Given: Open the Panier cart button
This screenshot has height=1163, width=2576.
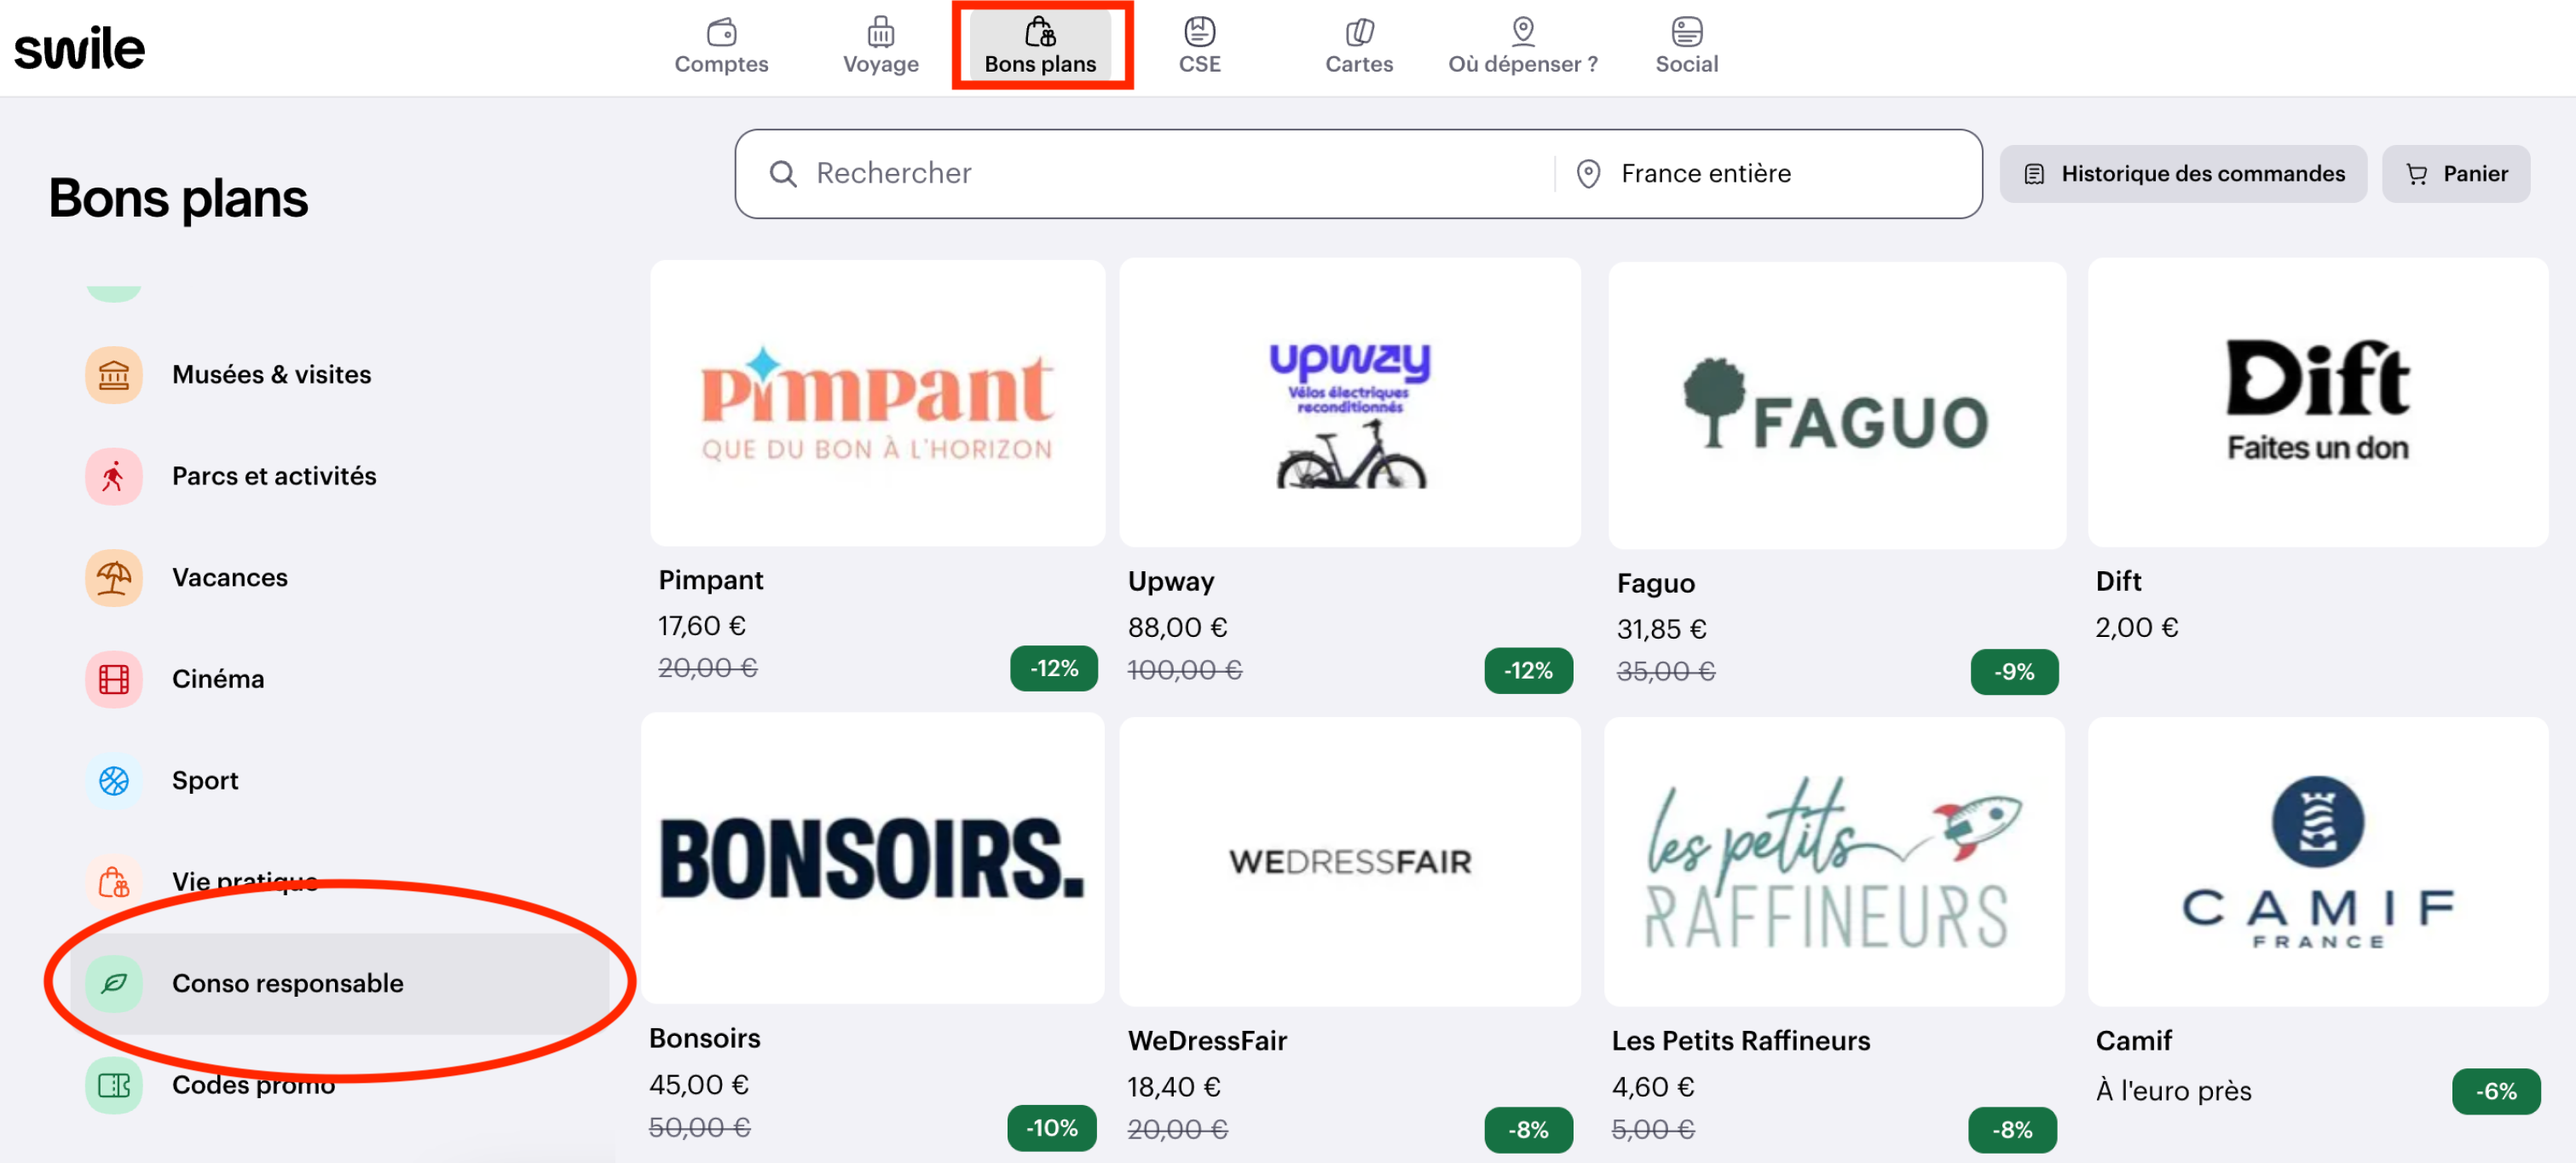Looking at the screenshot, I should 2455,174.
